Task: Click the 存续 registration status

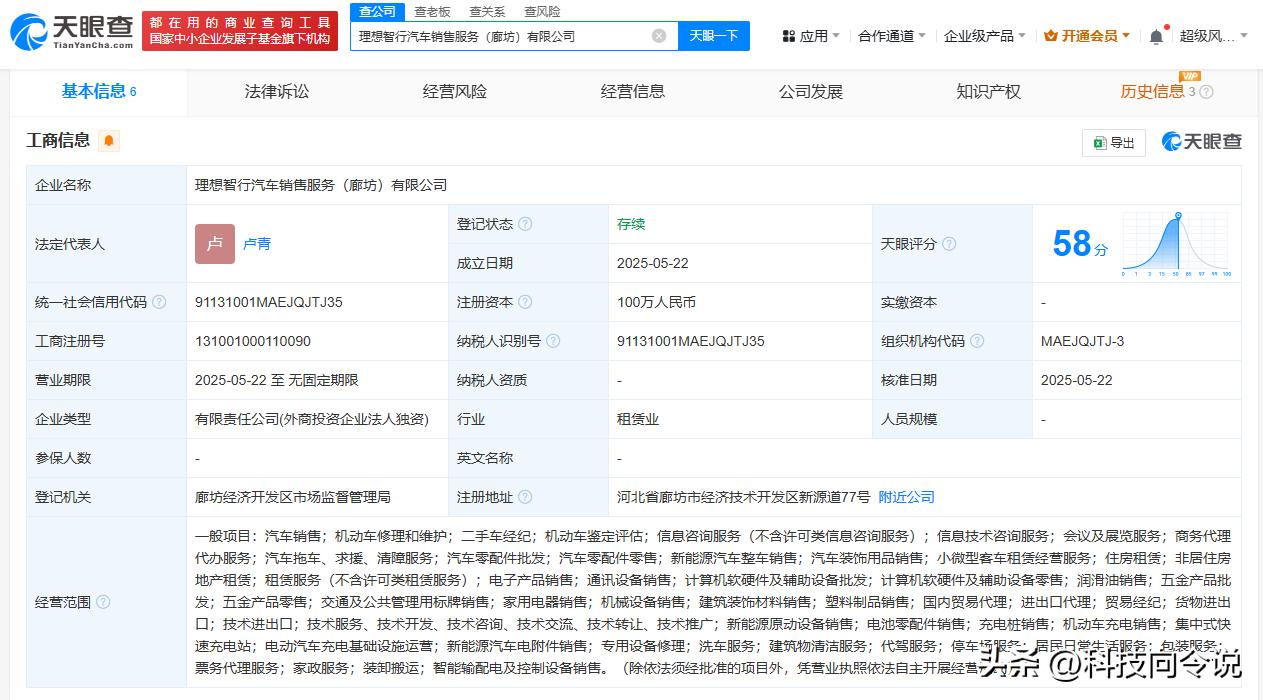Action: tap(631, 224)
